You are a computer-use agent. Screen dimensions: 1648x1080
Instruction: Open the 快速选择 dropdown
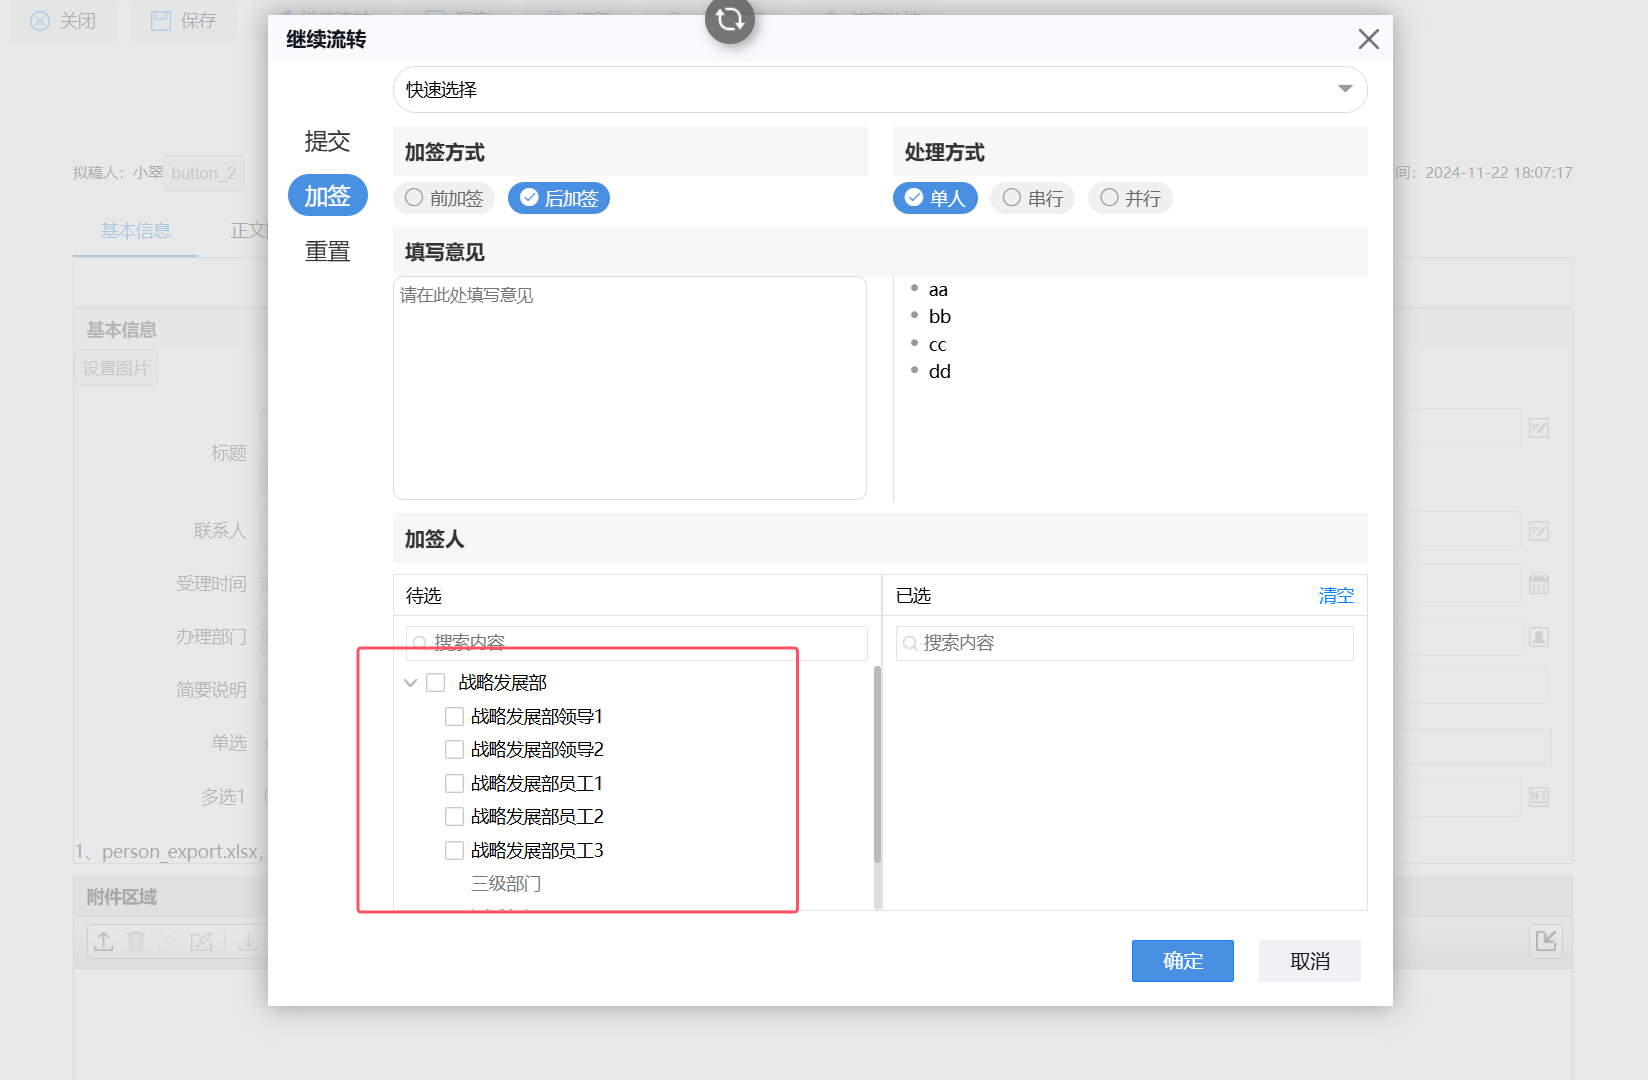(x=880, y=90)
